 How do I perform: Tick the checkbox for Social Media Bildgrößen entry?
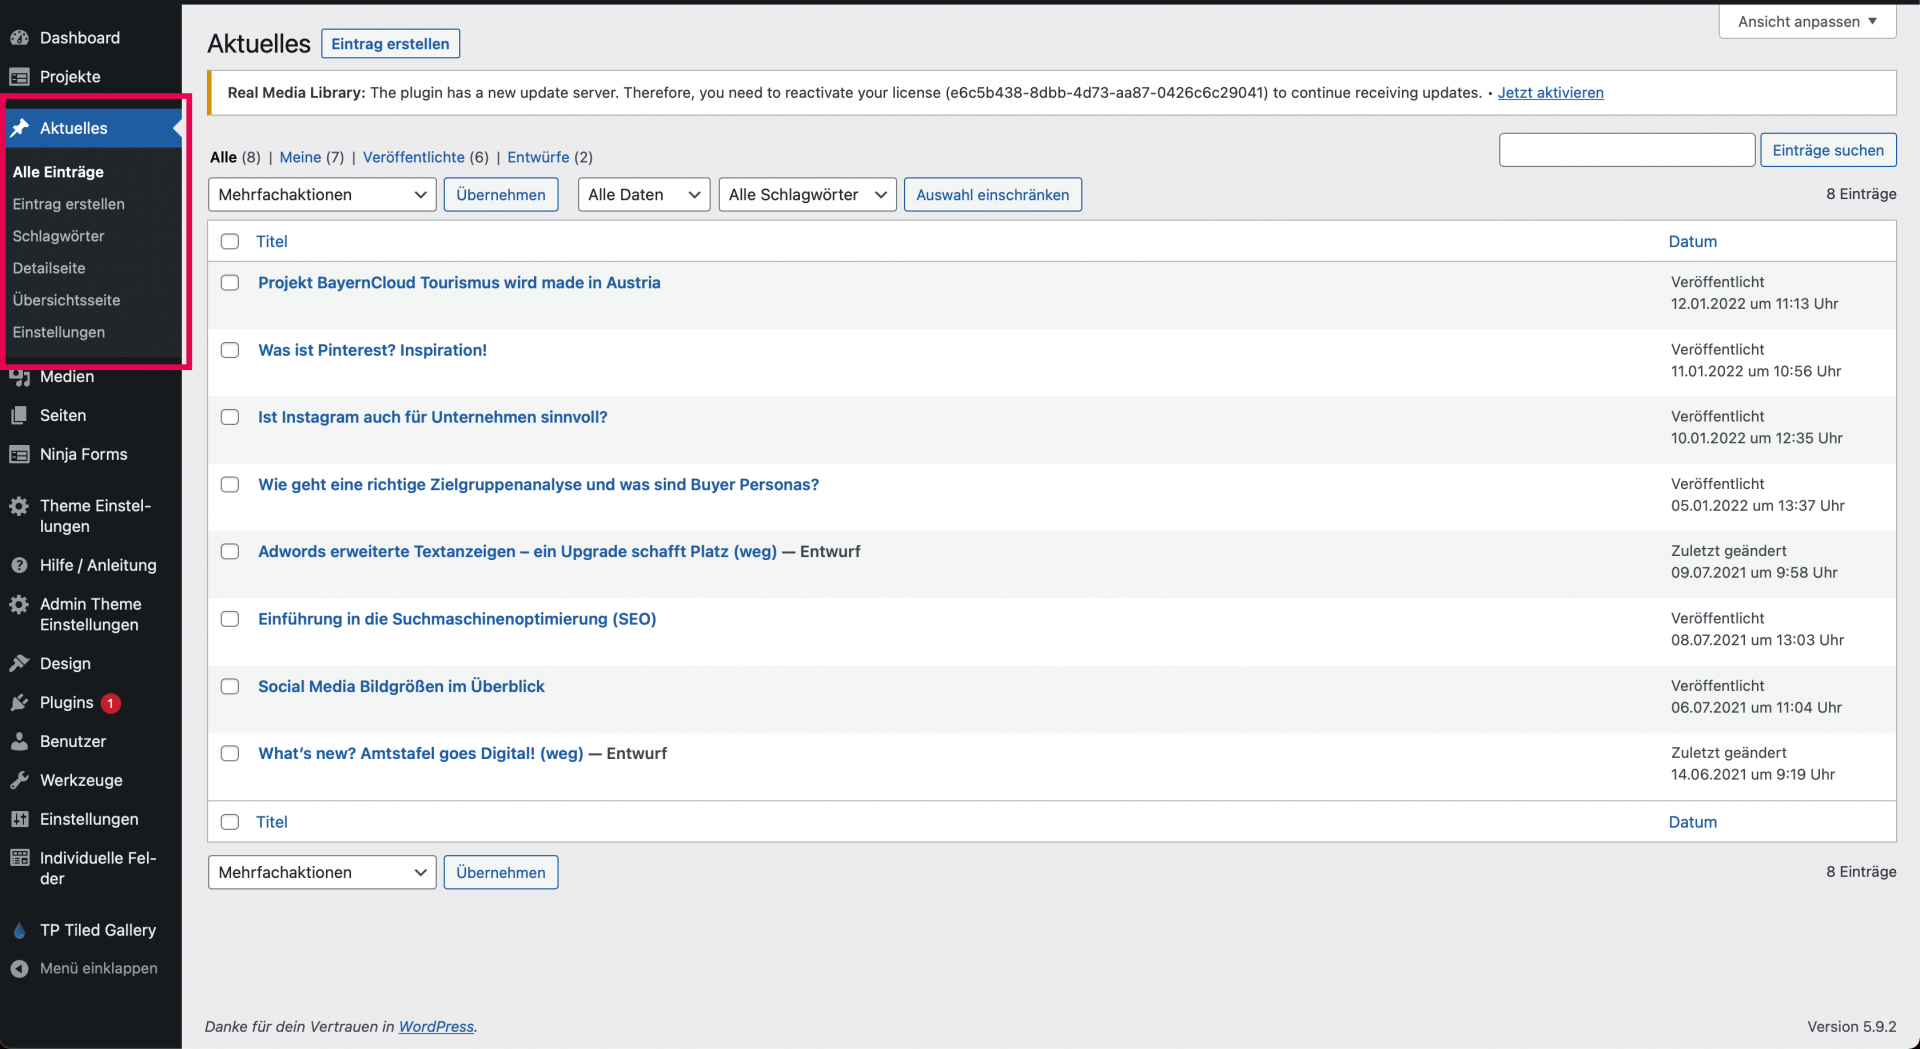[230, 687]
